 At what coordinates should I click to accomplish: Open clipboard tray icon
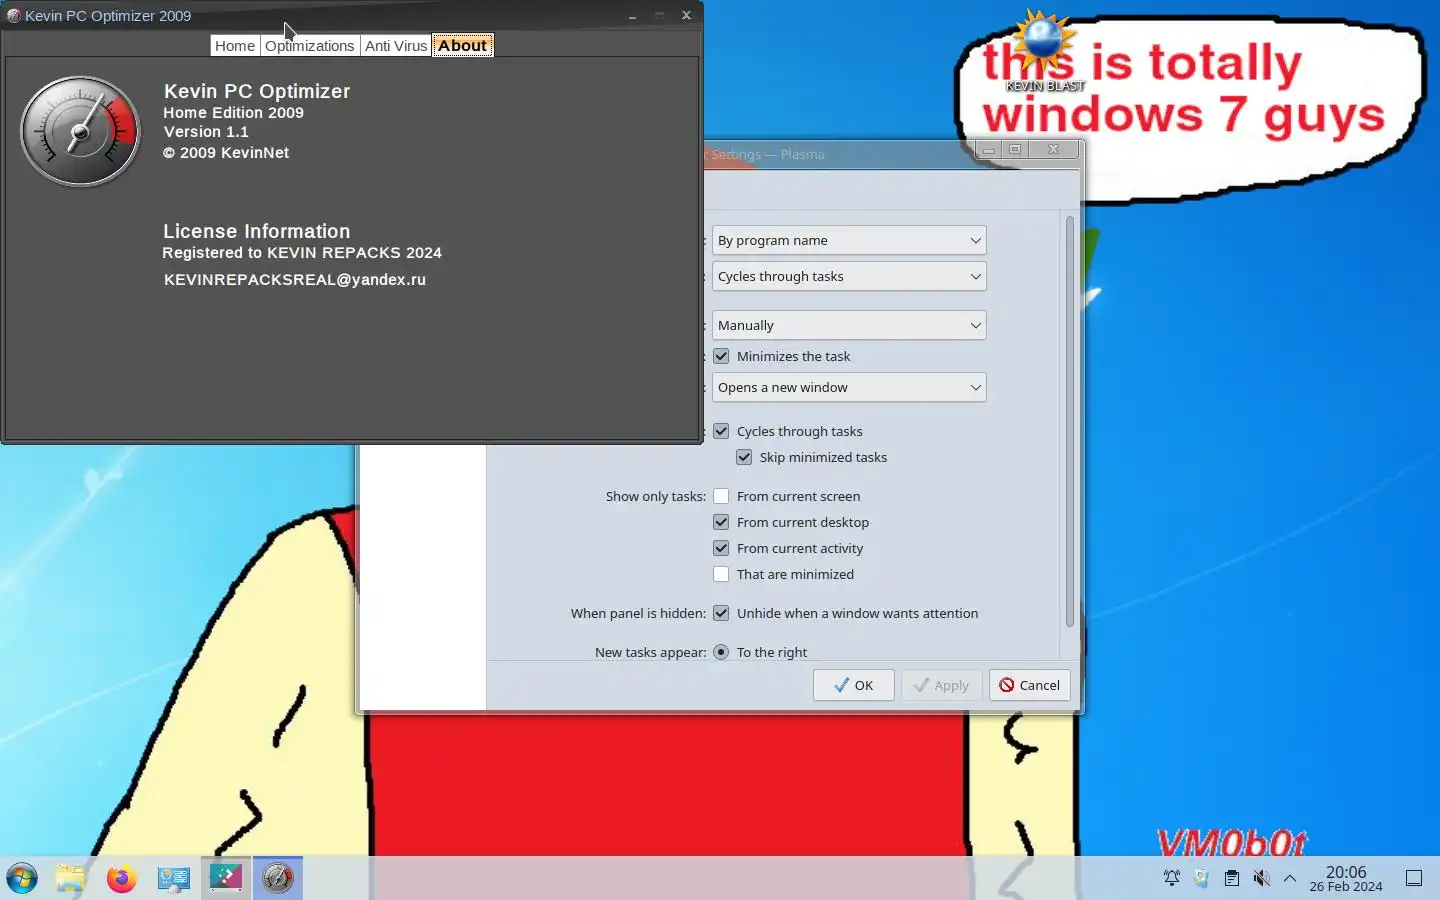(x=1232, y=878)
